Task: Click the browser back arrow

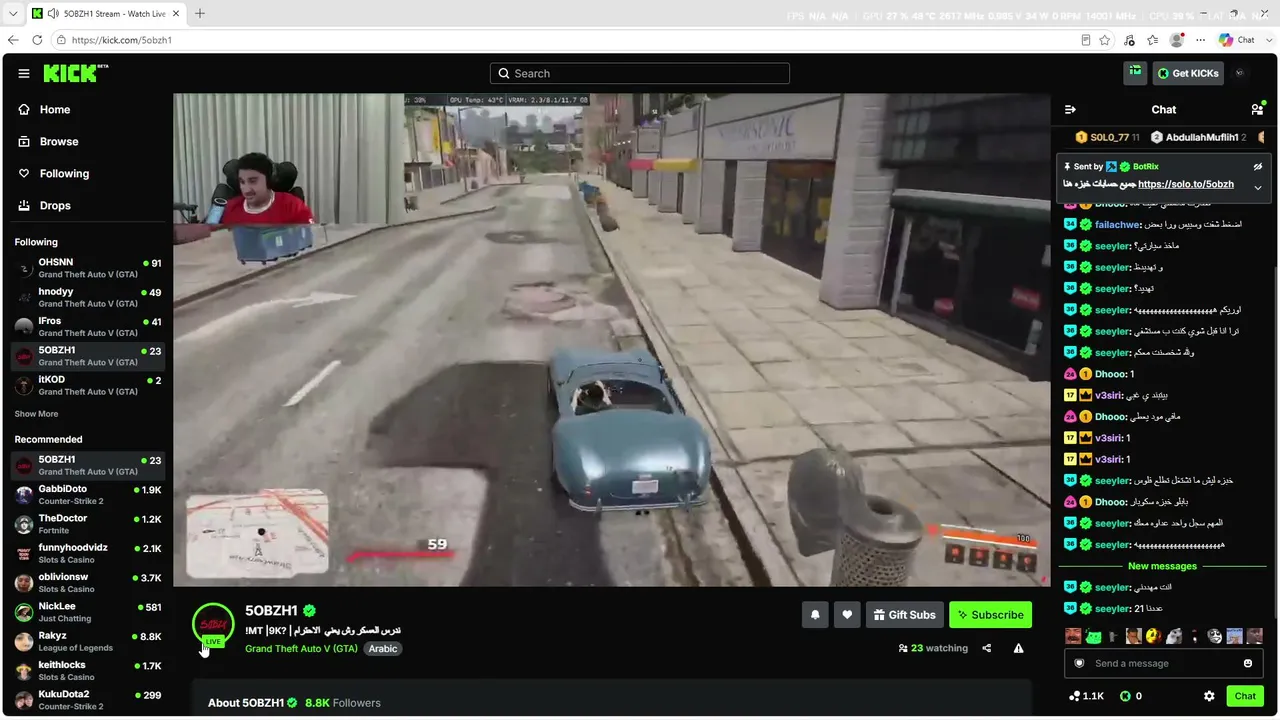Action: pyautogui.click(x=13, y=40)
